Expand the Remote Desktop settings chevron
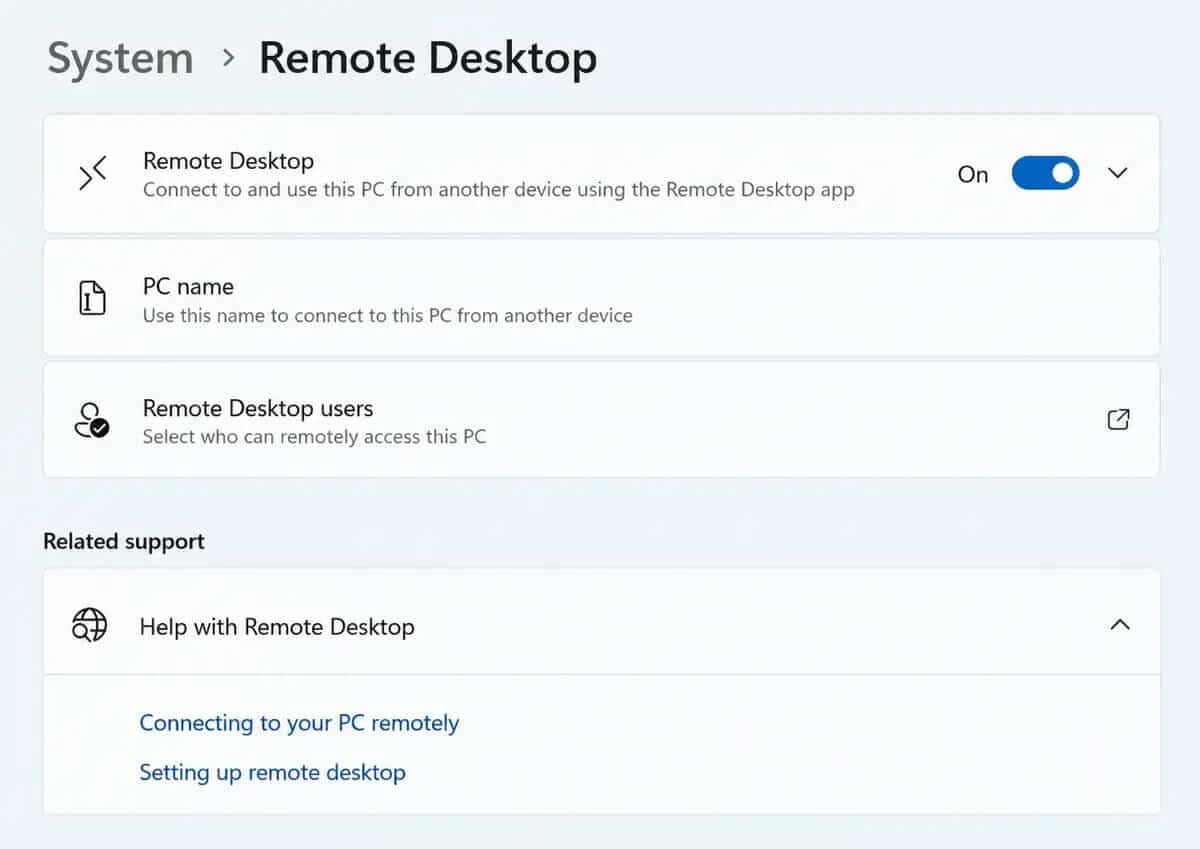 click(1118, 173)
